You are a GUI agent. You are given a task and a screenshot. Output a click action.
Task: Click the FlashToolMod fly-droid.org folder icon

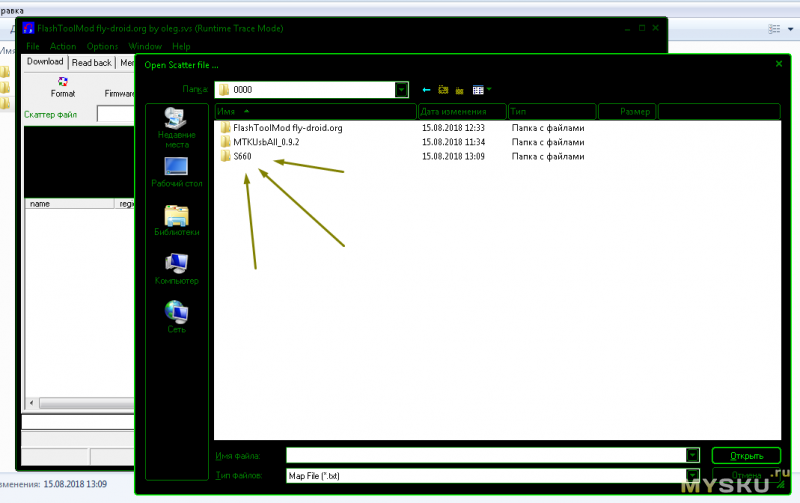tap(226, 128)
